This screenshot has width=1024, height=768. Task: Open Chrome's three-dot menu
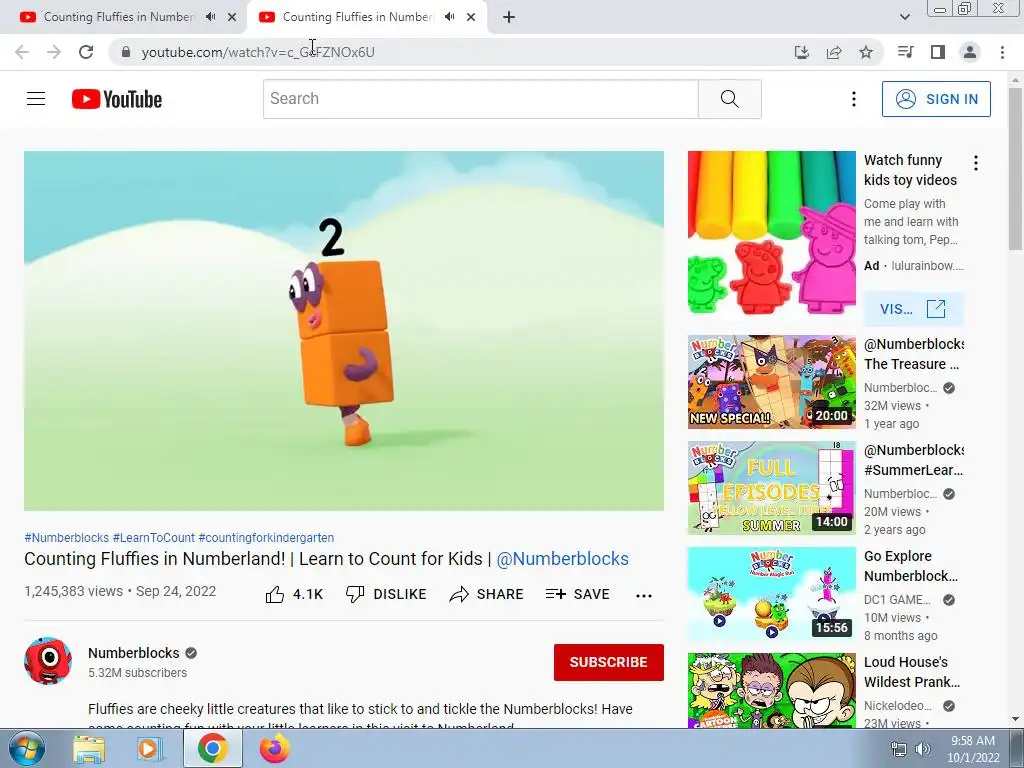click(1002, 52)
